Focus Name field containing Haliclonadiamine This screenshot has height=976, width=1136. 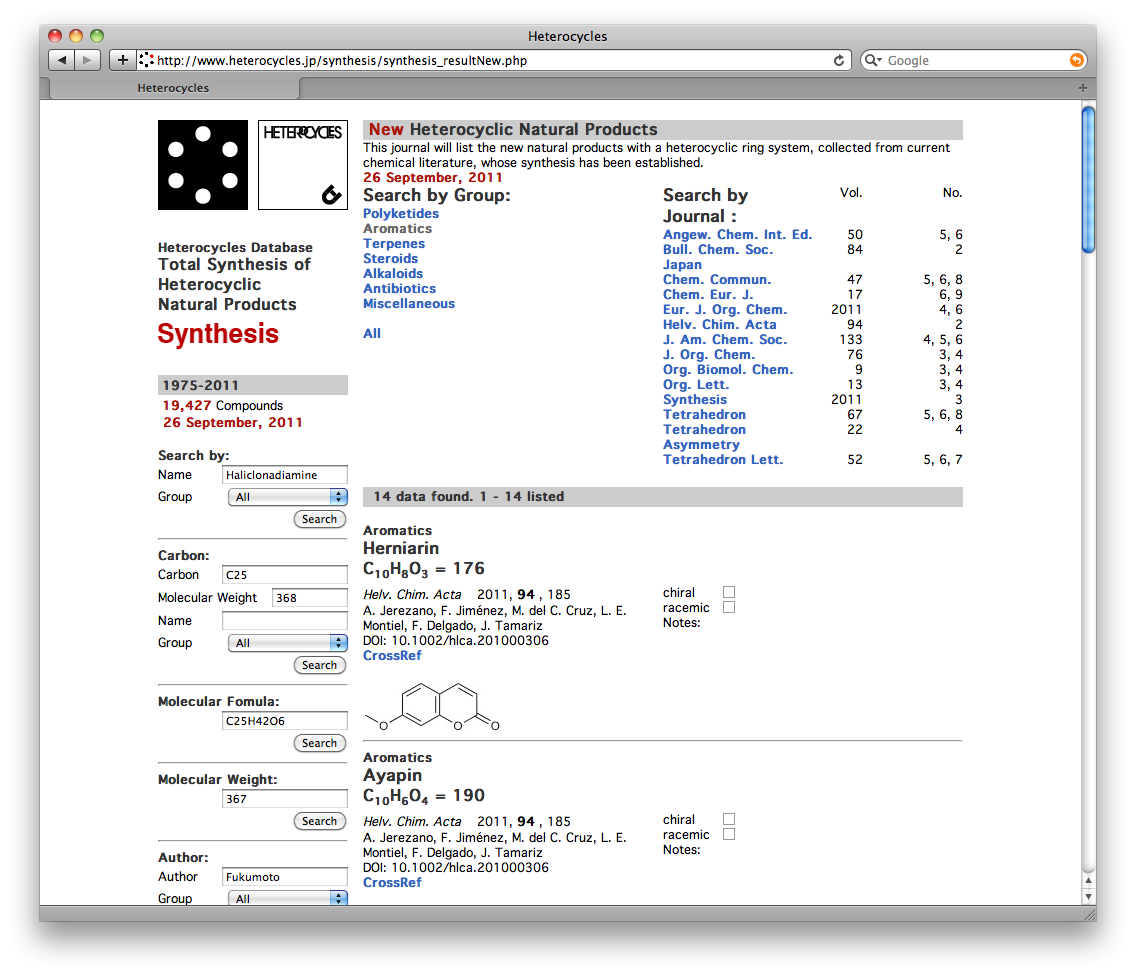285,475
